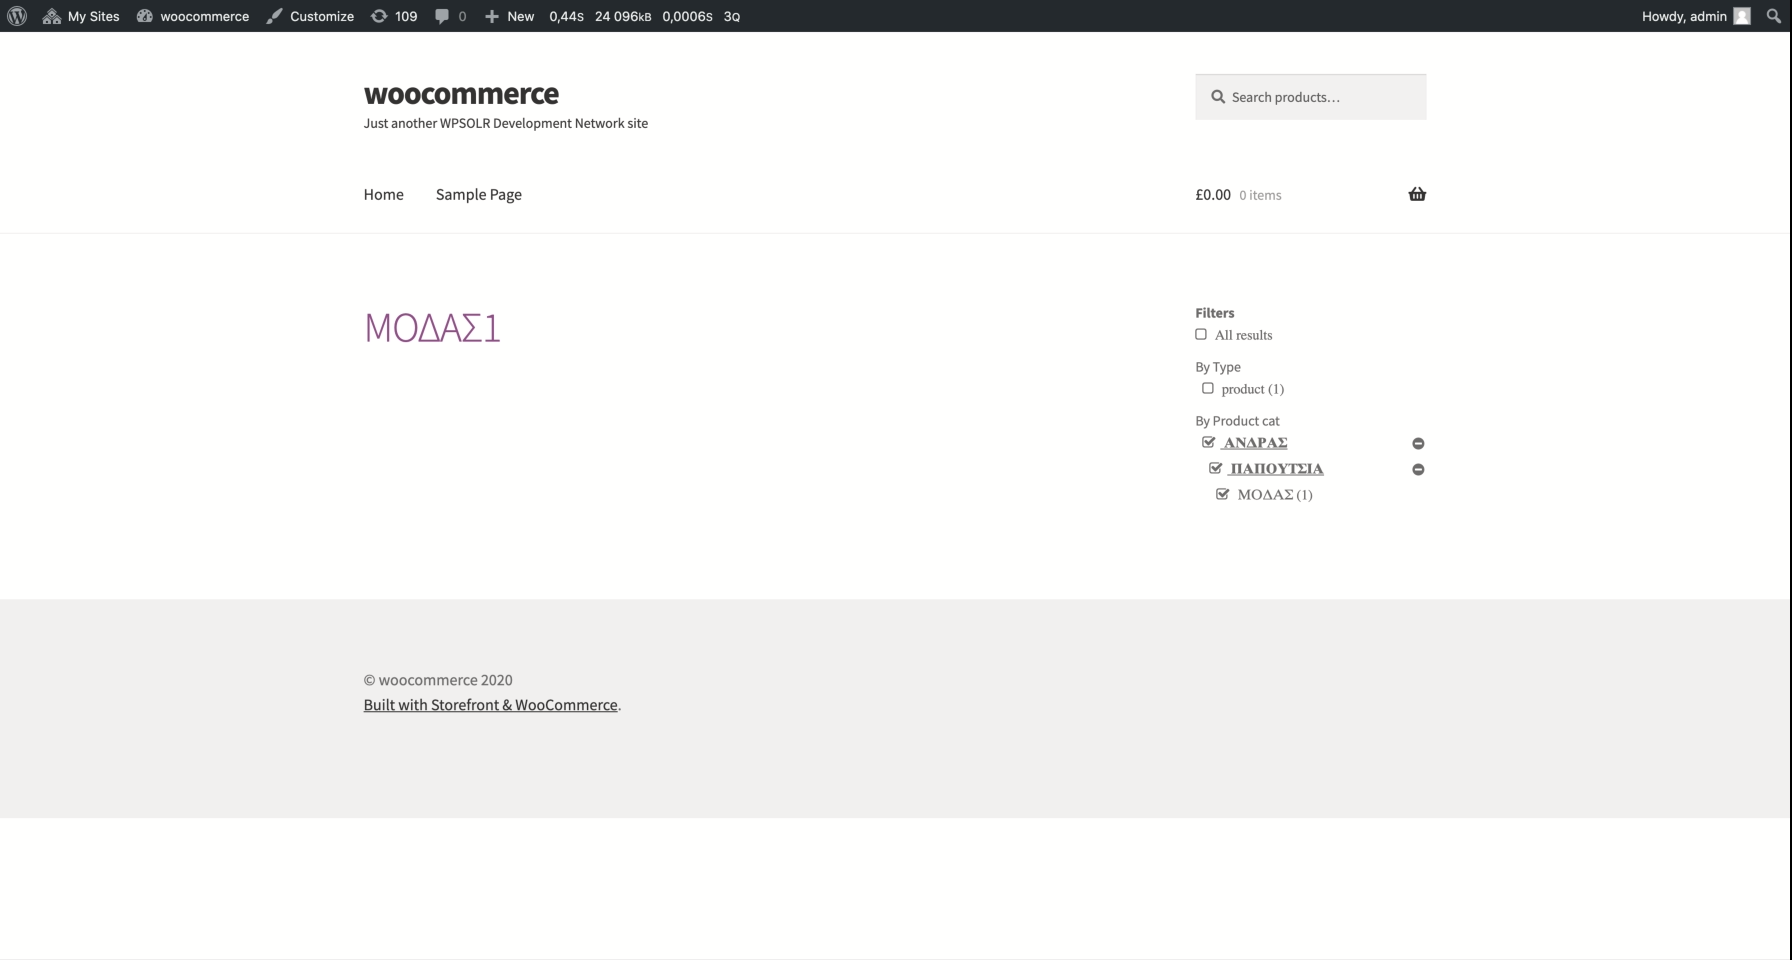Open the WordPress logo menu
The width and height of the screenshot is (1792, 960).
(x=17, y=16)
